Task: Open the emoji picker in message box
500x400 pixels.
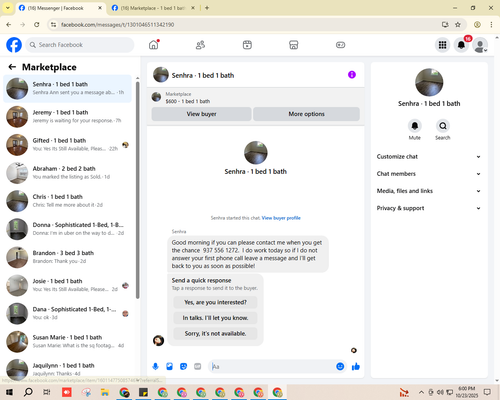Action: coord(340,367)
